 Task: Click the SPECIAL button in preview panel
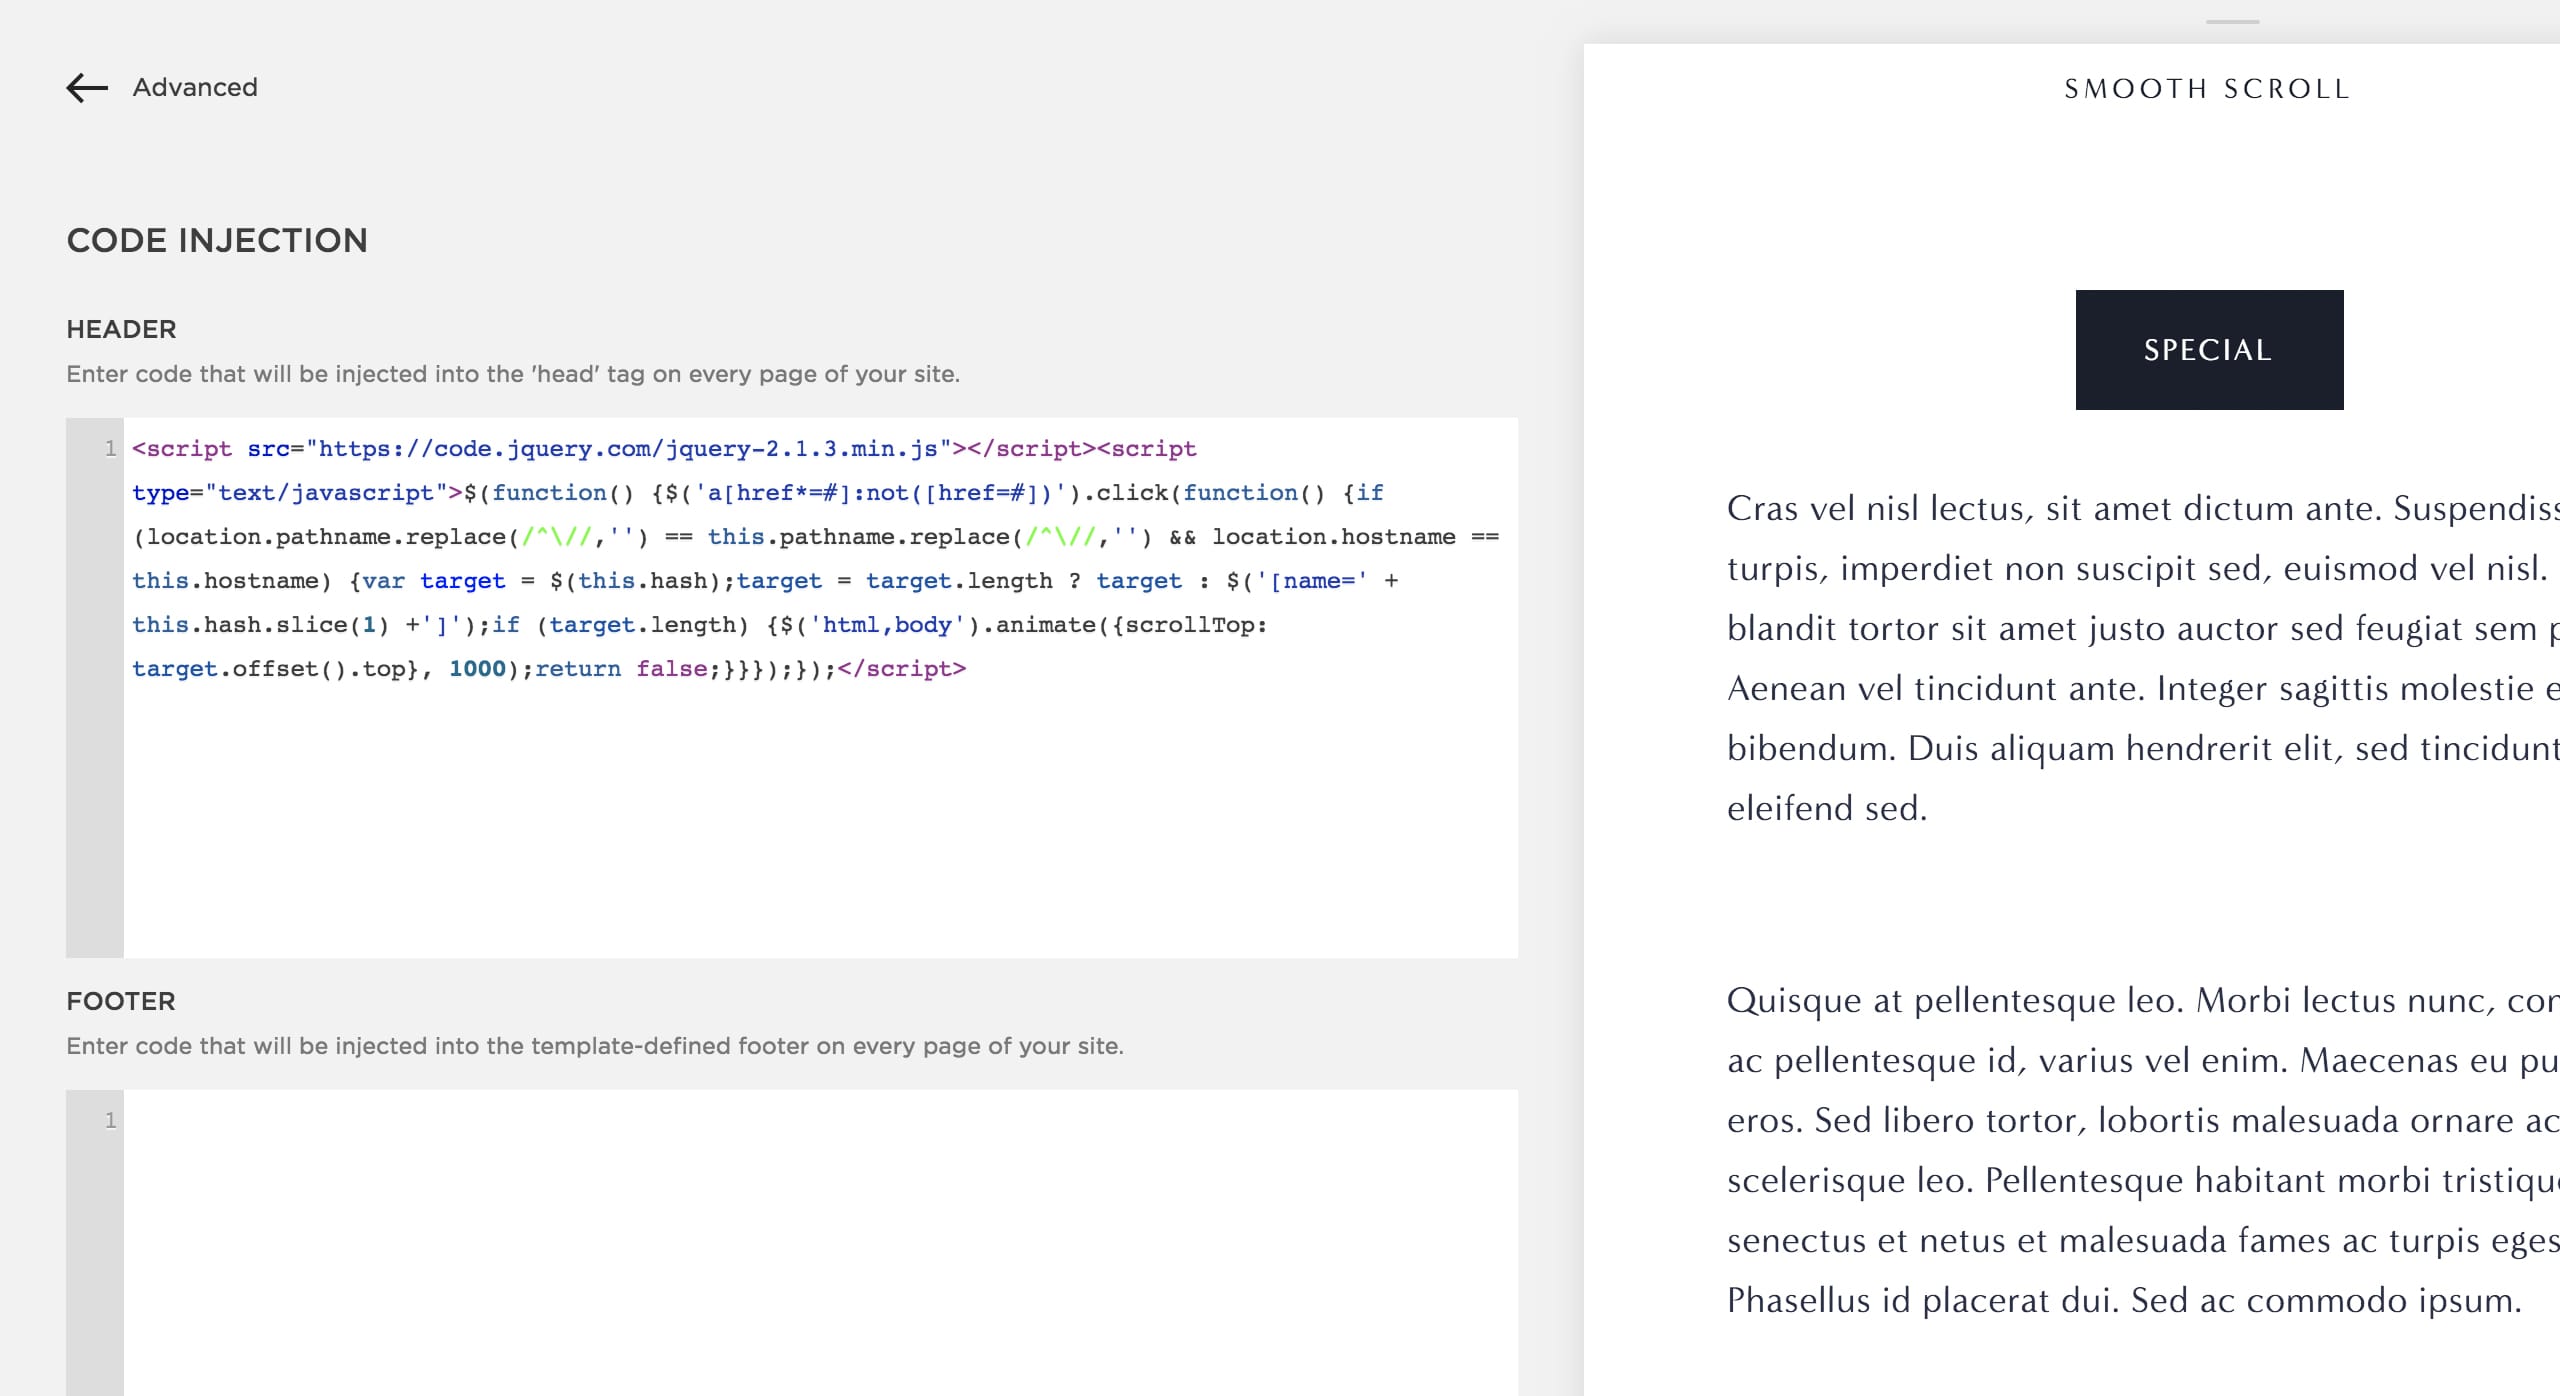[x=2209, y=349]
